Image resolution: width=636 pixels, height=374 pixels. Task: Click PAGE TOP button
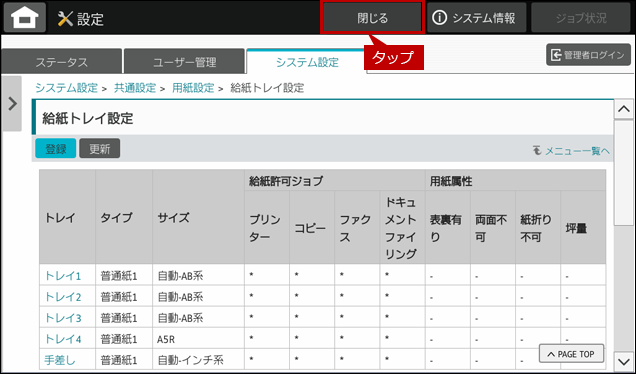pyautogui.click(x=571, y=354)
